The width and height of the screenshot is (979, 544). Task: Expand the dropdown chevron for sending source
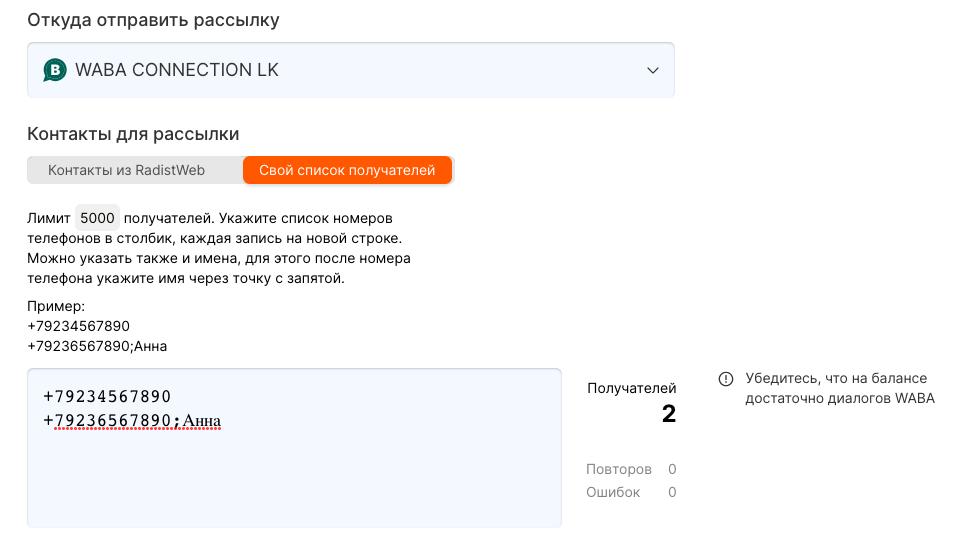point(652,70)
